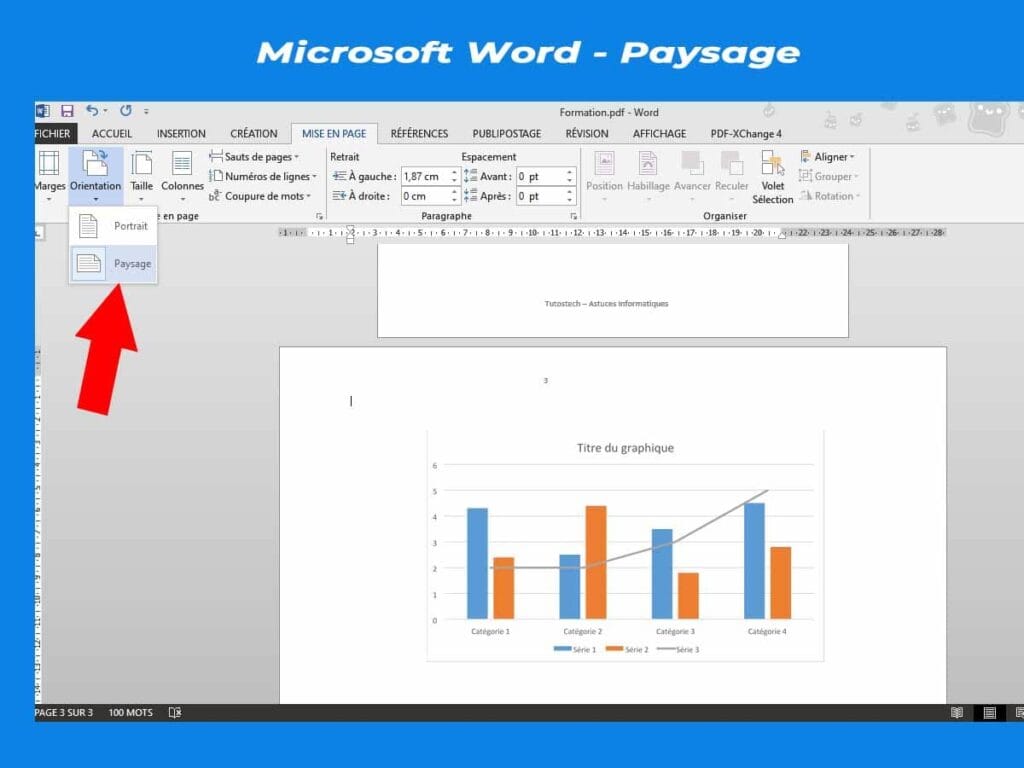1024x768 pixels.
Task: Select Portrait orientation option
Action: 113,226
